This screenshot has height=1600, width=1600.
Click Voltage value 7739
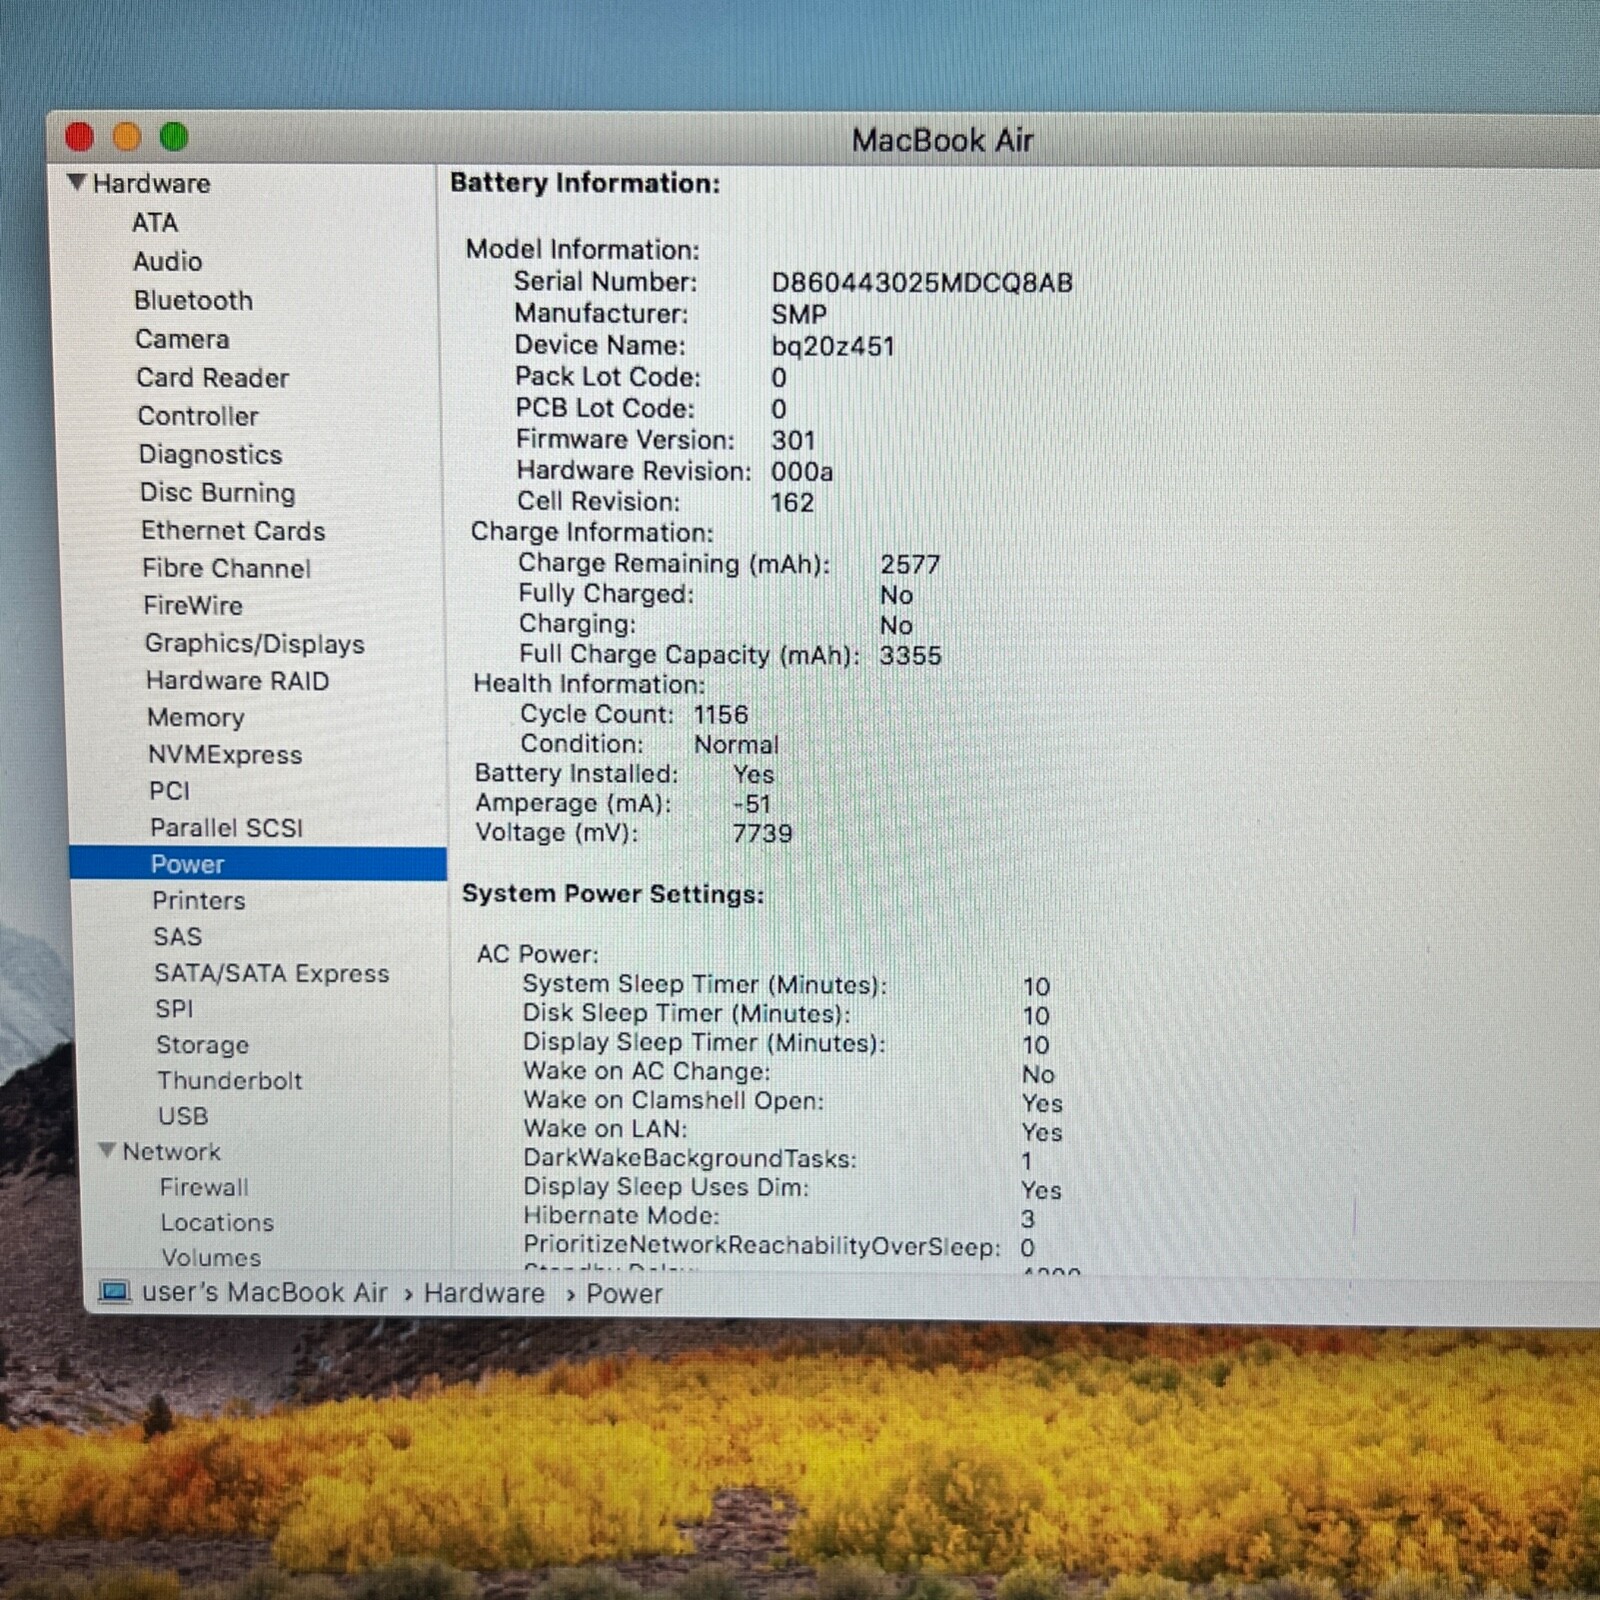(x=762, y=833)
